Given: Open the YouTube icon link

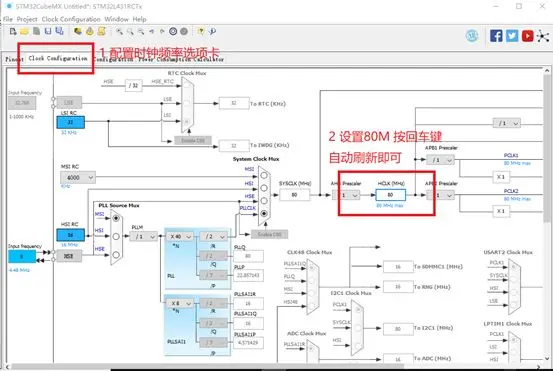Looking at the screenshot, I should 527,36.
